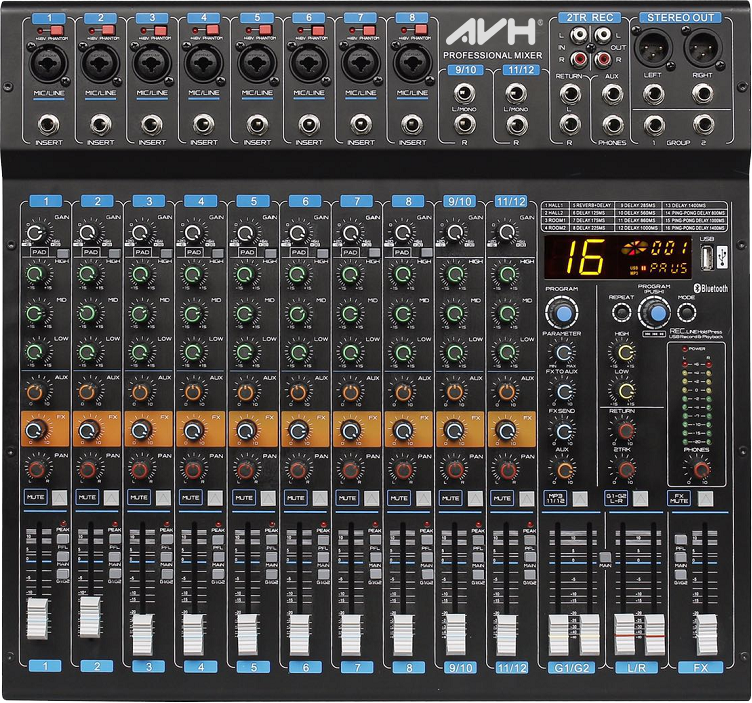
Task: Adjust the master LOW EQ yellow knob
Action: [x=624, y=391]
